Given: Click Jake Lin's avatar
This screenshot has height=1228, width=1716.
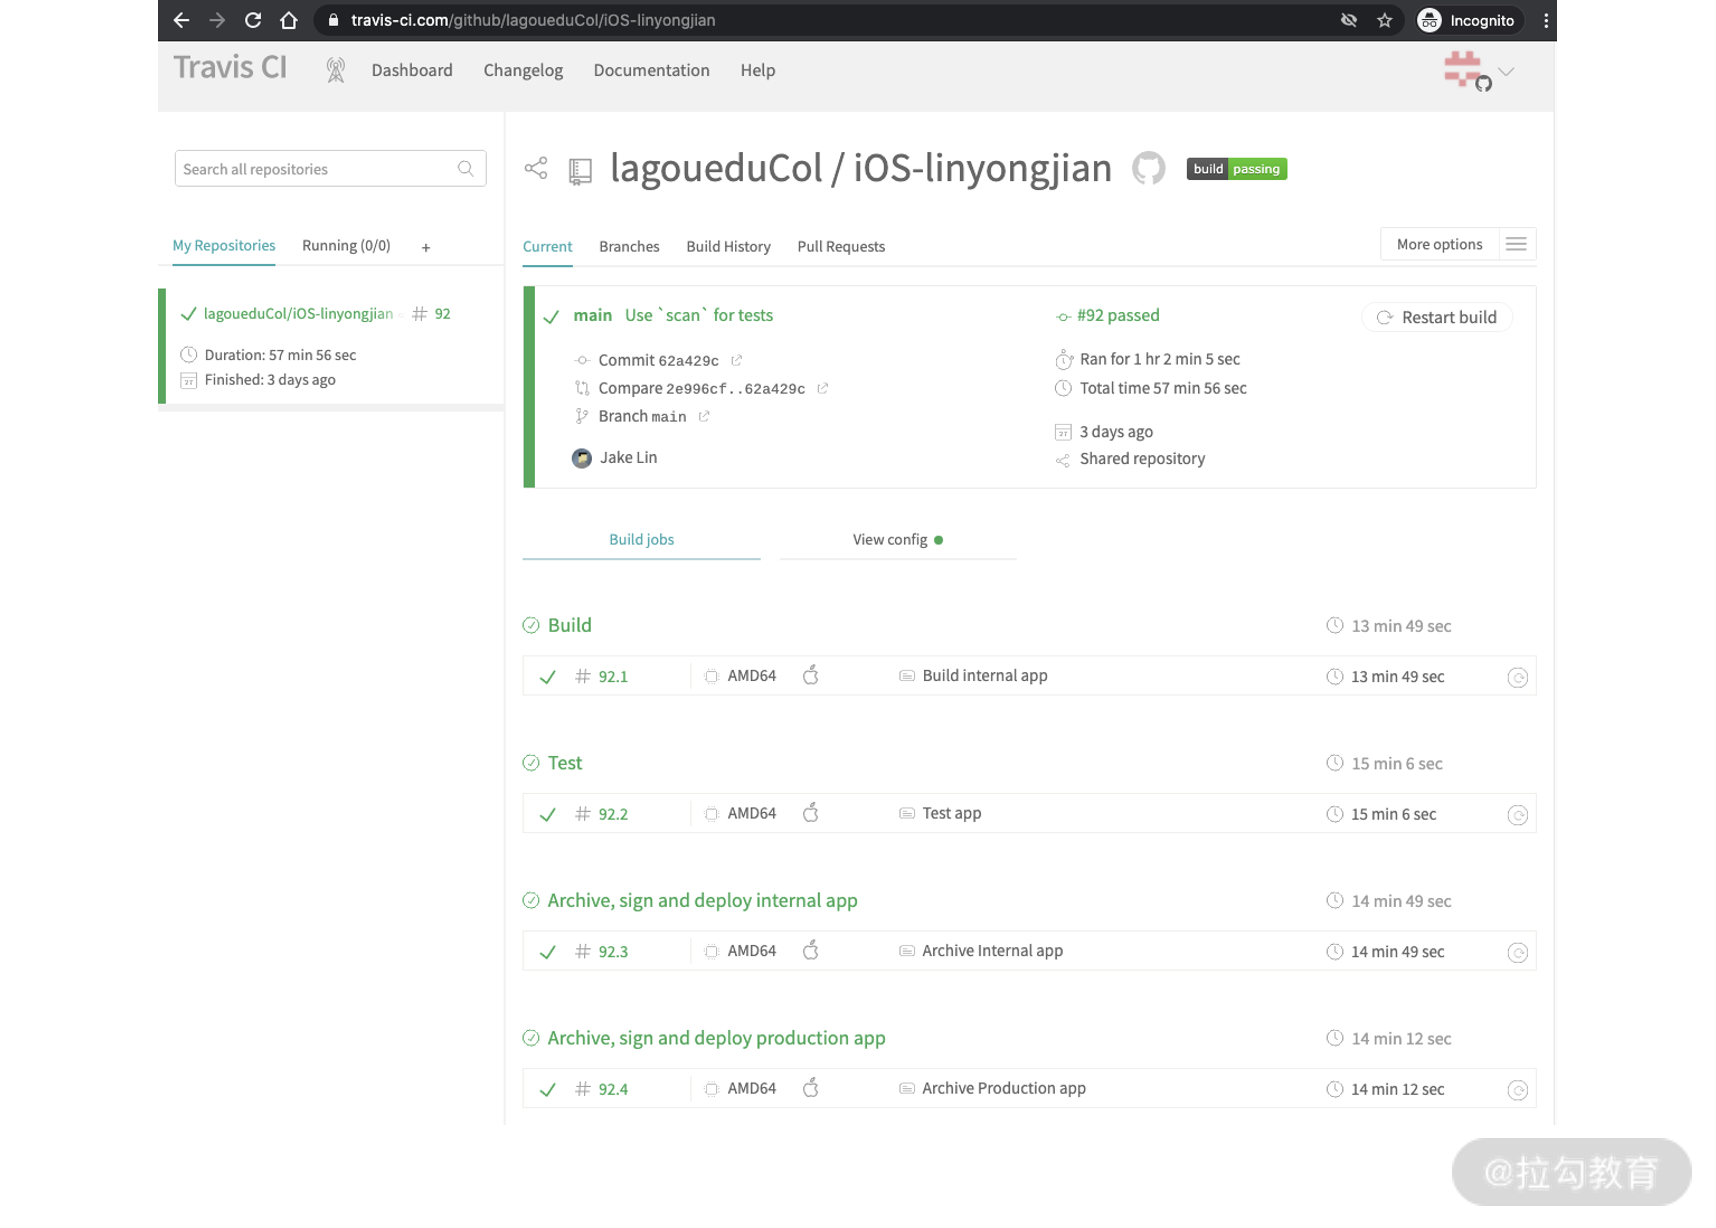Looking at the screenshot, I should (x=582, y=458).
